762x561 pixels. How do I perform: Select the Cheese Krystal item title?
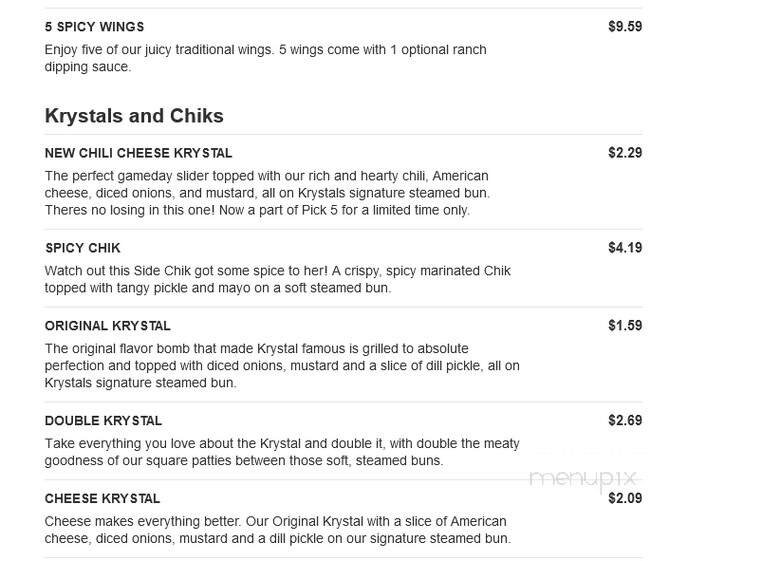click(x=102, y=499)
